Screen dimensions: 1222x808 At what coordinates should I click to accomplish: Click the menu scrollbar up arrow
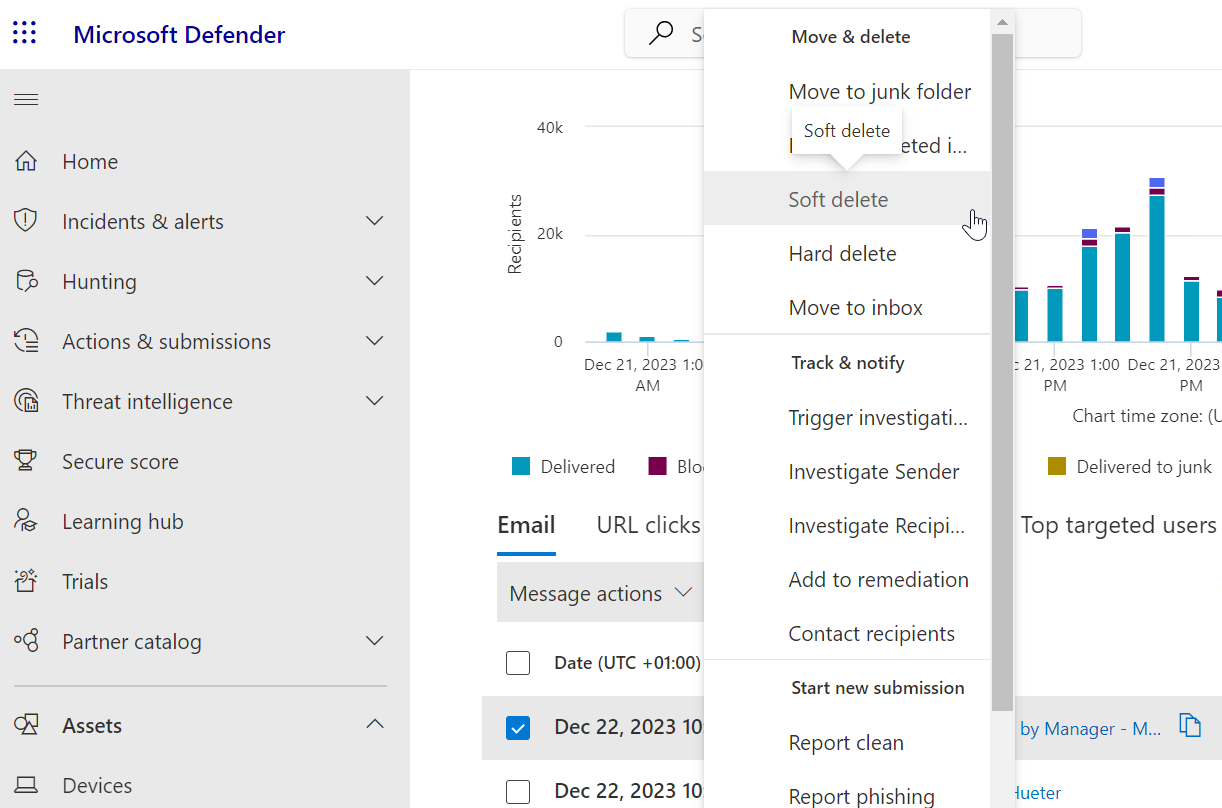(x=1002, y=22)
